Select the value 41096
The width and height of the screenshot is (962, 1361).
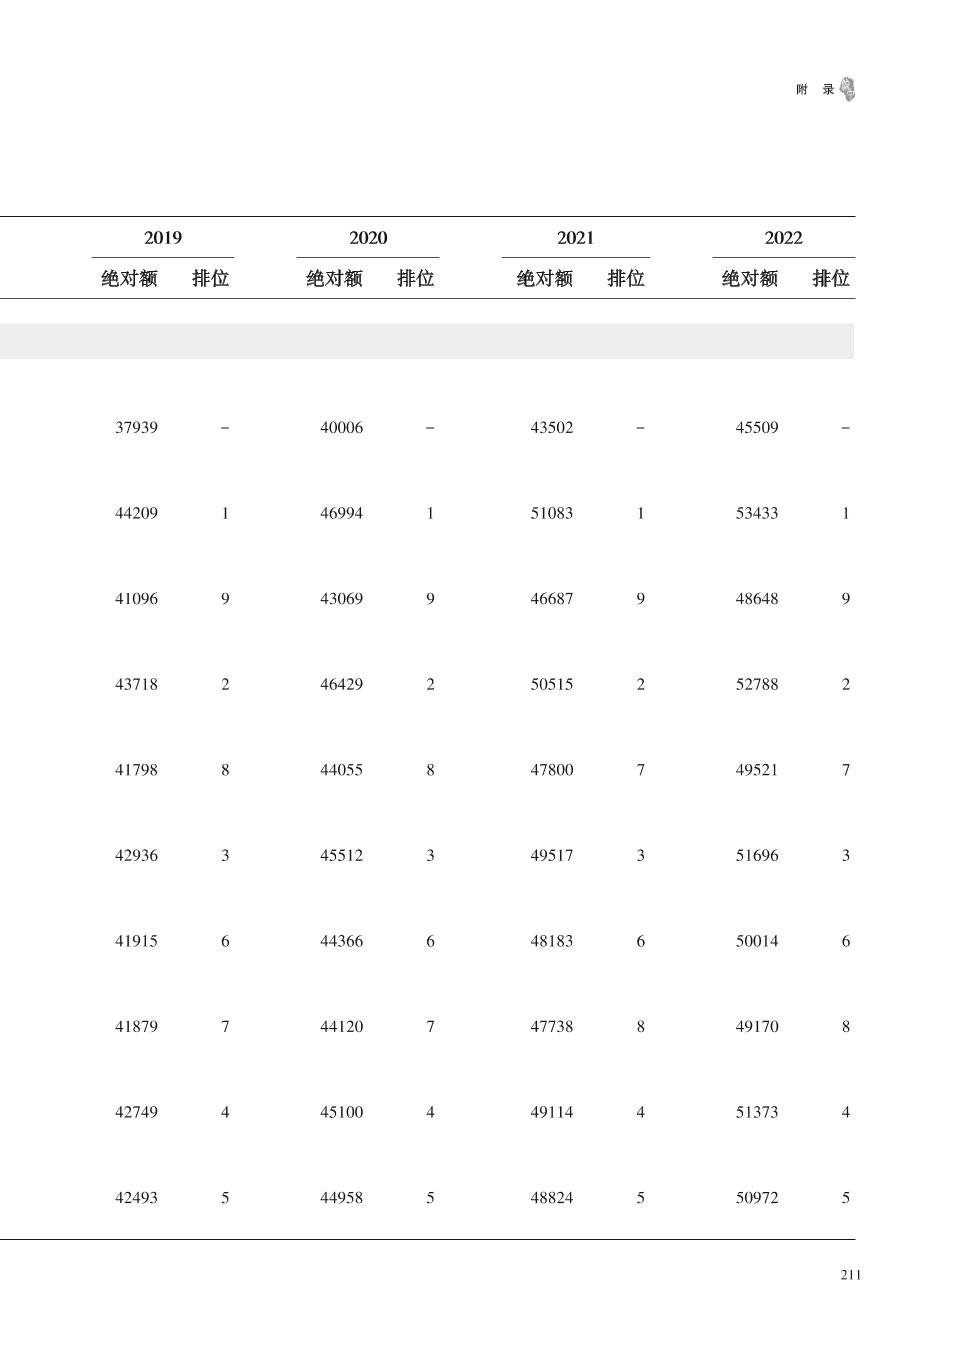click(x=136, y=599)
